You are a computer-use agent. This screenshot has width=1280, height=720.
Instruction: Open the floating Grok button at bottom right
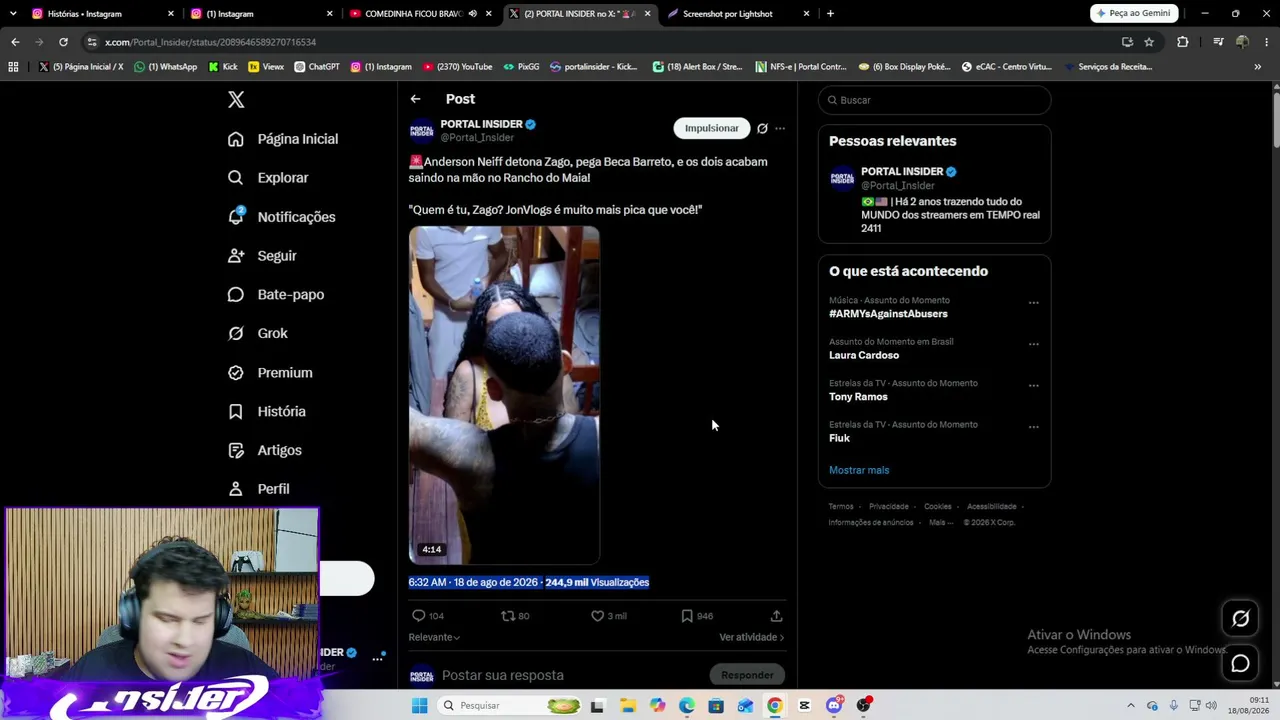(x=1240, y=619)
